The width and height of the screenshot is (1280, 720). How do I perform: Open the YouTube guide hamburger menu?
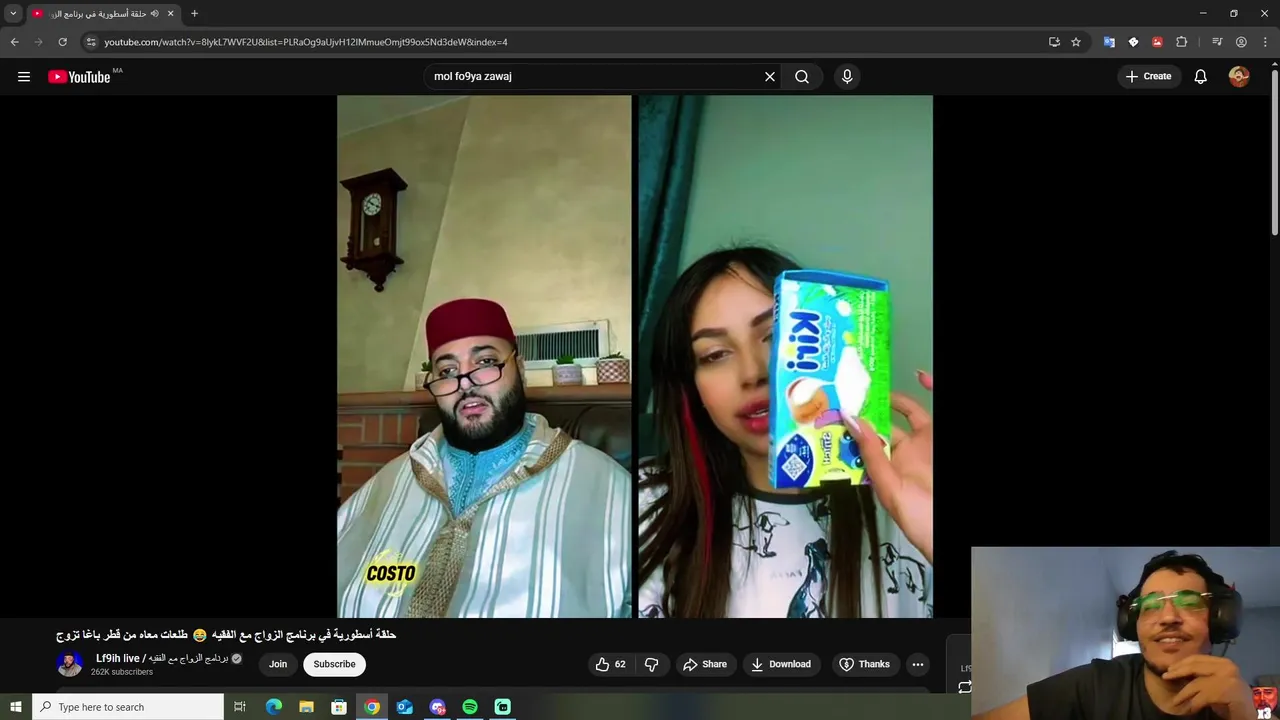tap(24, 76)
